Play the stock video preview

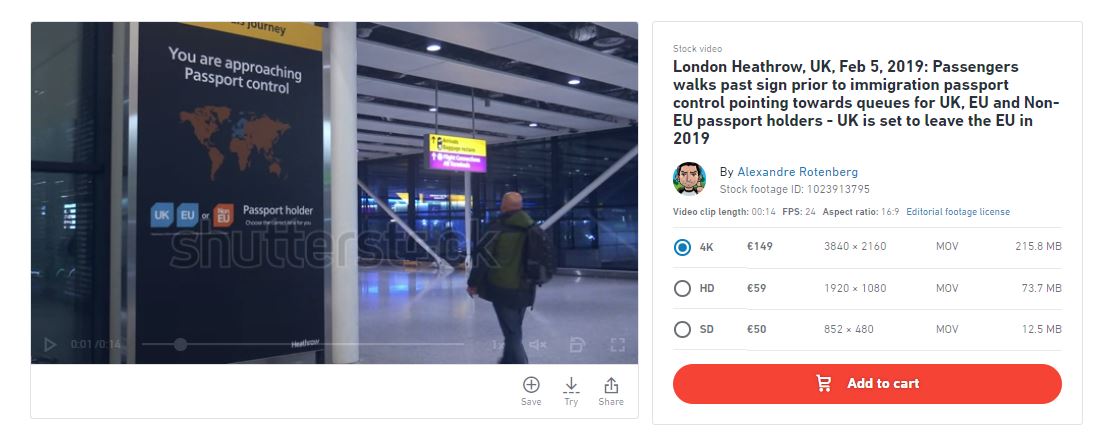click(49, 345)
